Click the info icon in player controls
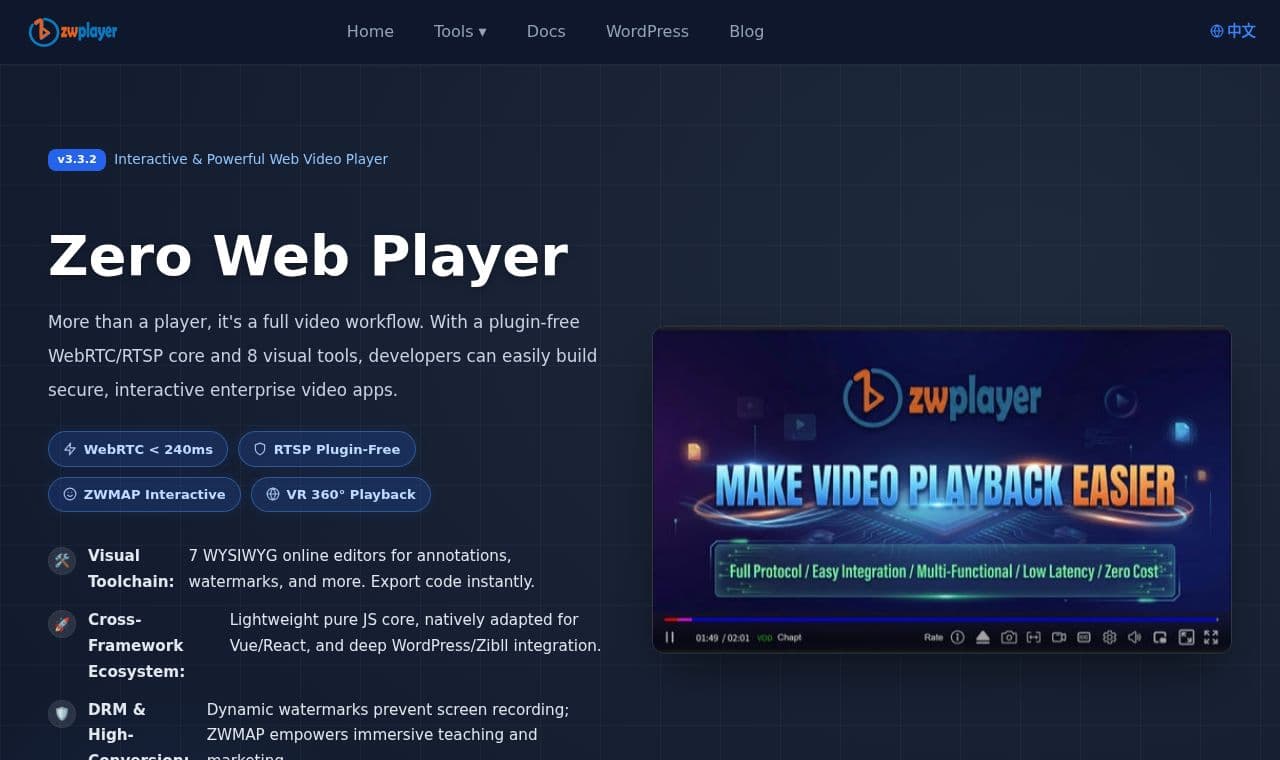 point(958,637)
